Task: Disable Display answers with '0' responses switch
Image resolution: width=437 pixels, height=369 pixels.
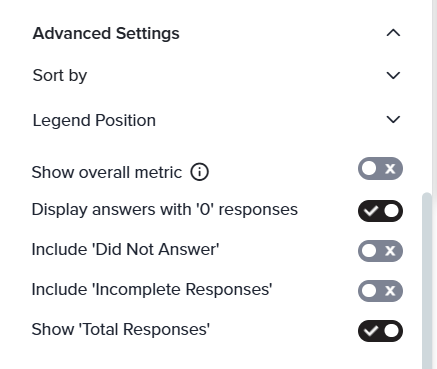Action: point(380,211)
